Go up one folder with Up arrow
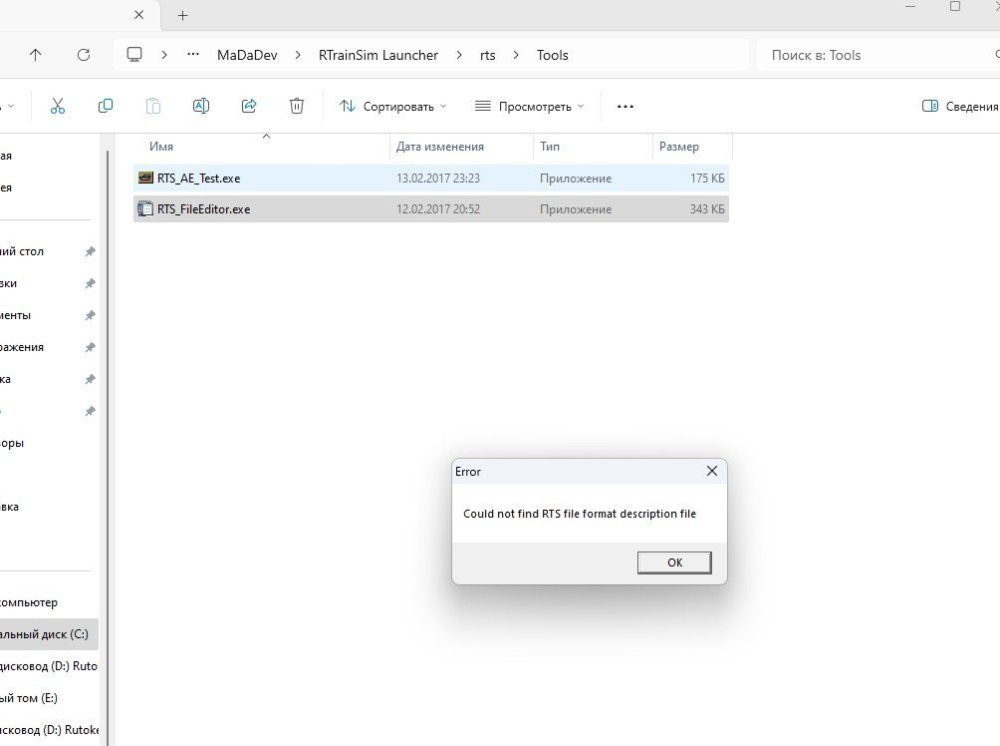This screenshot has height=746, width=1000. tap(36, 55)
